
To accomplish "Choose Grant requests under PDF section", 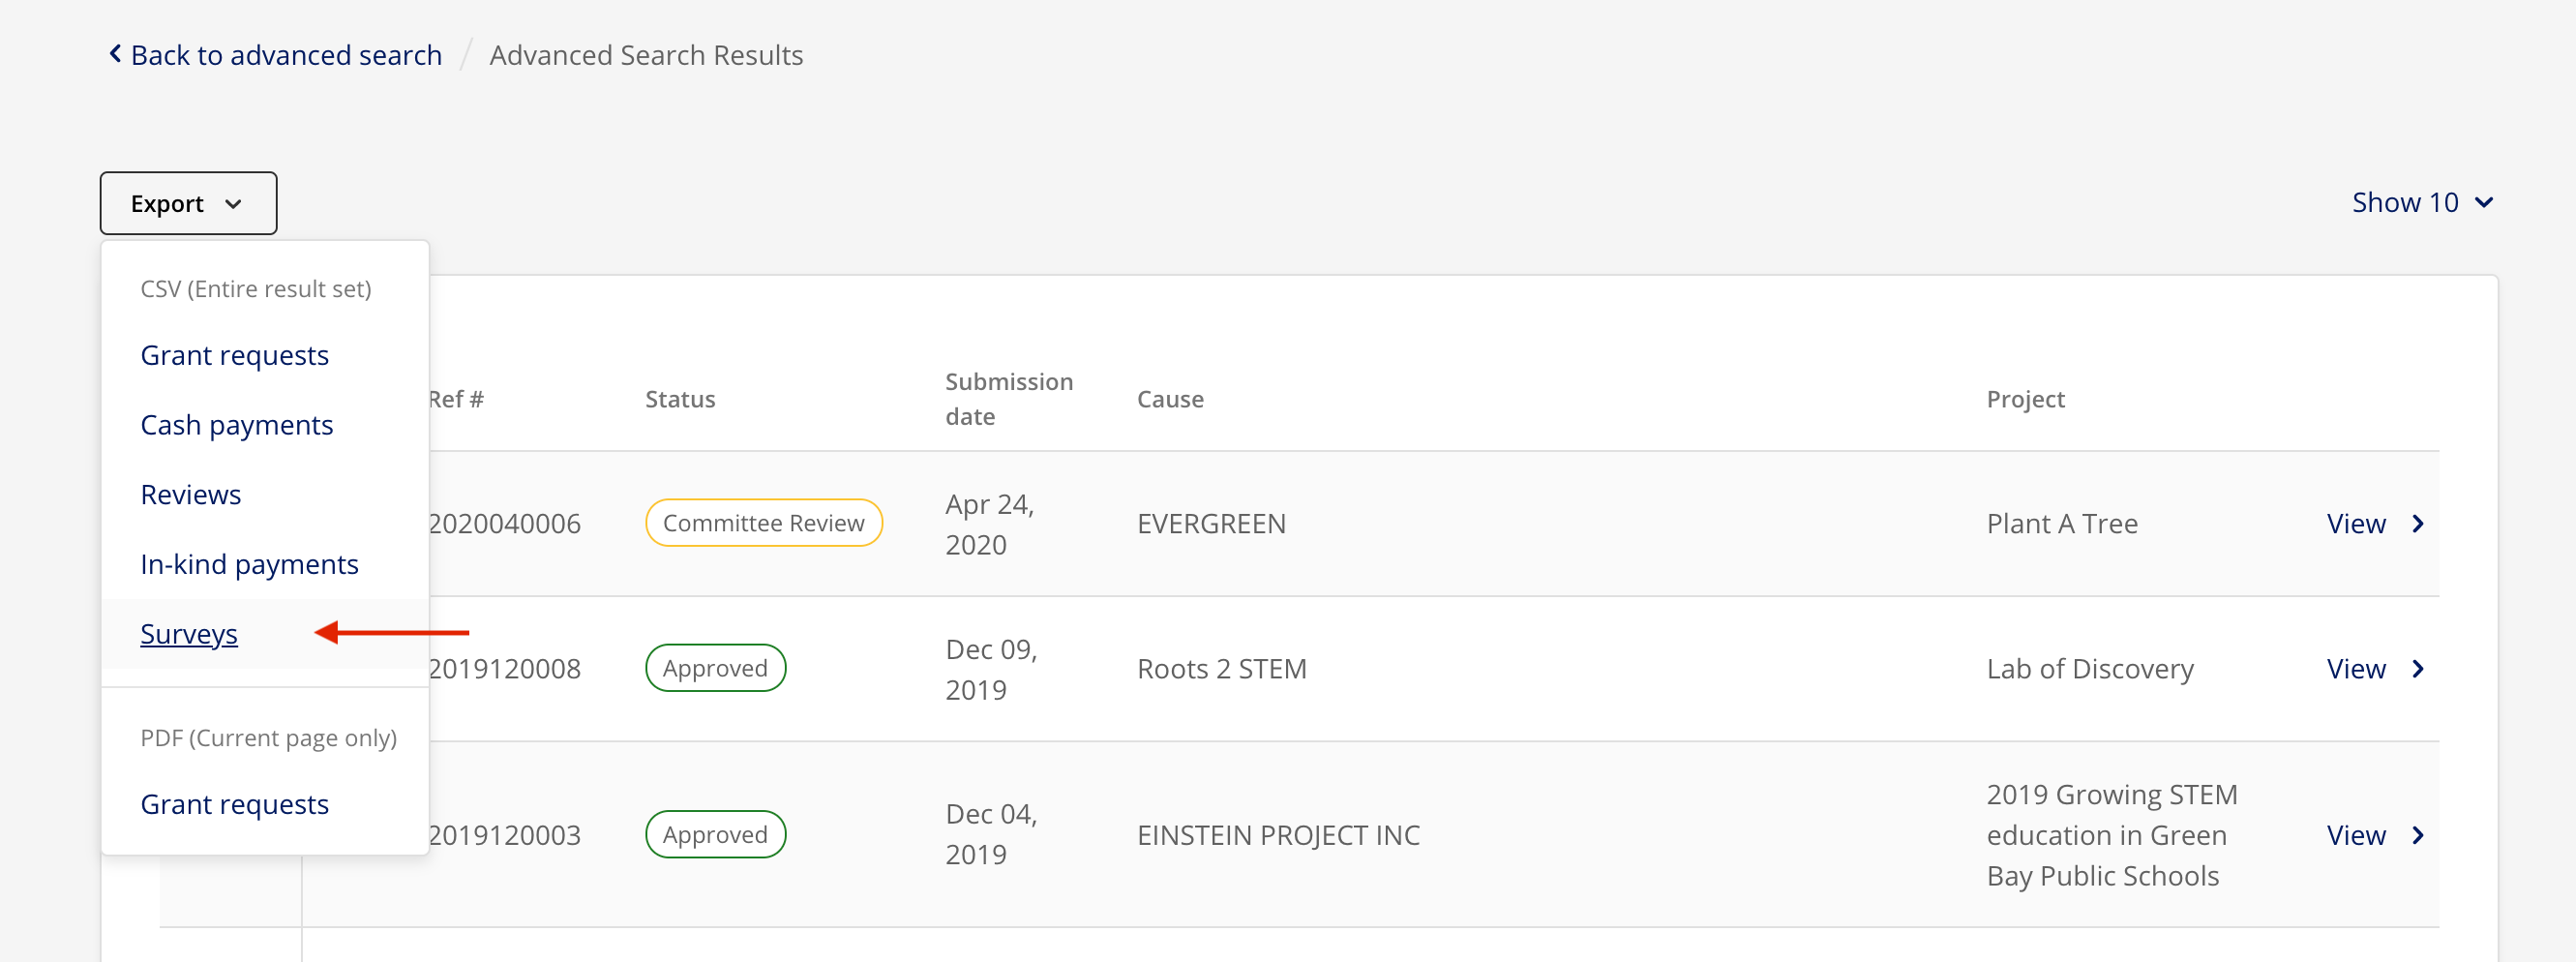I will pos(234,804).
